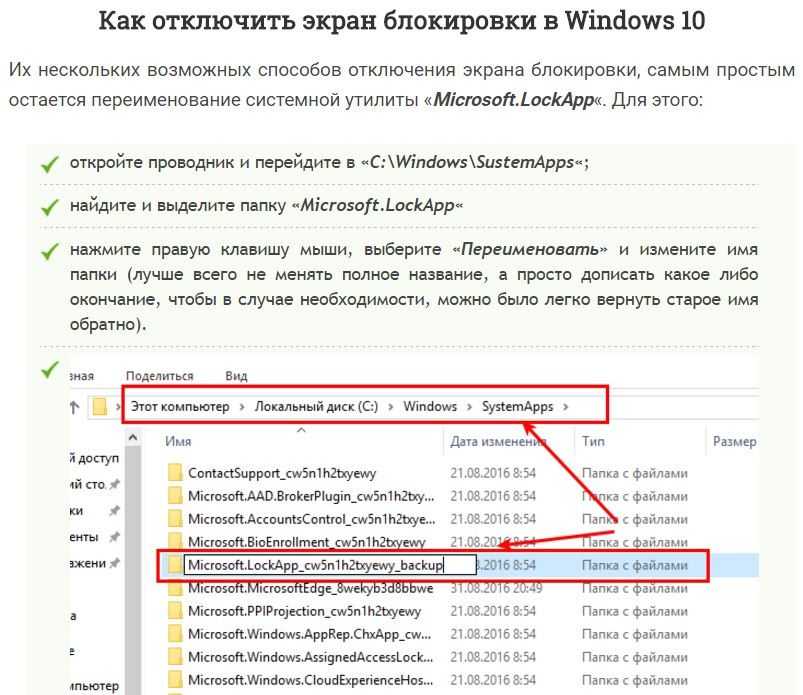Viewport: 803px width, 695px height.
Task: Click the 31.08.2016 20:49 date cell
Action: coord(496,588)
